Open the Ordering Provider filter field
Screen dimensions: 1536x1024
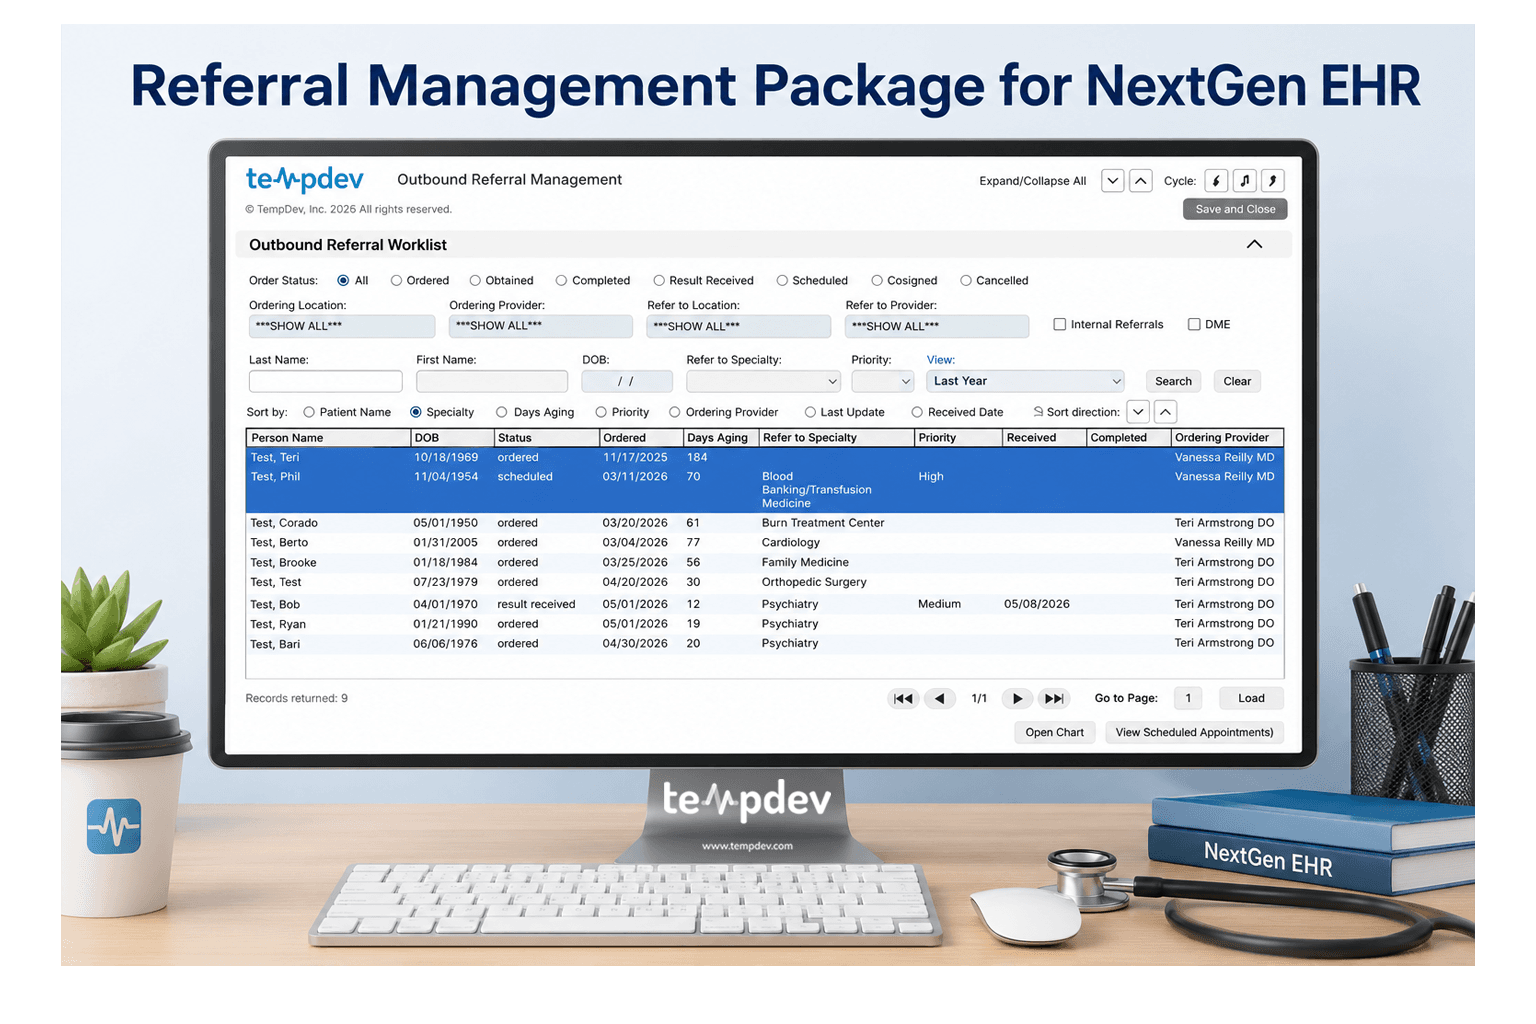click(x=540, y=326)
